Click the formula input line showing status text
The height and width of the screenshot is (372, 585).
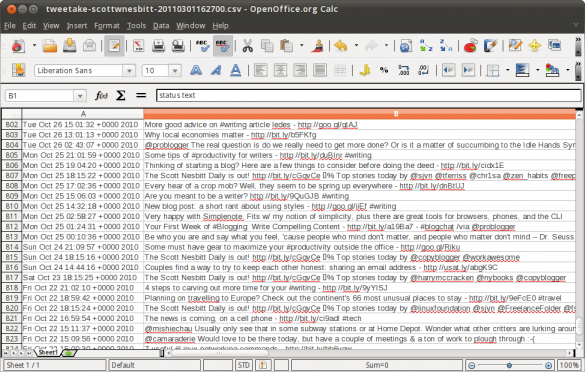pos(368,96)
